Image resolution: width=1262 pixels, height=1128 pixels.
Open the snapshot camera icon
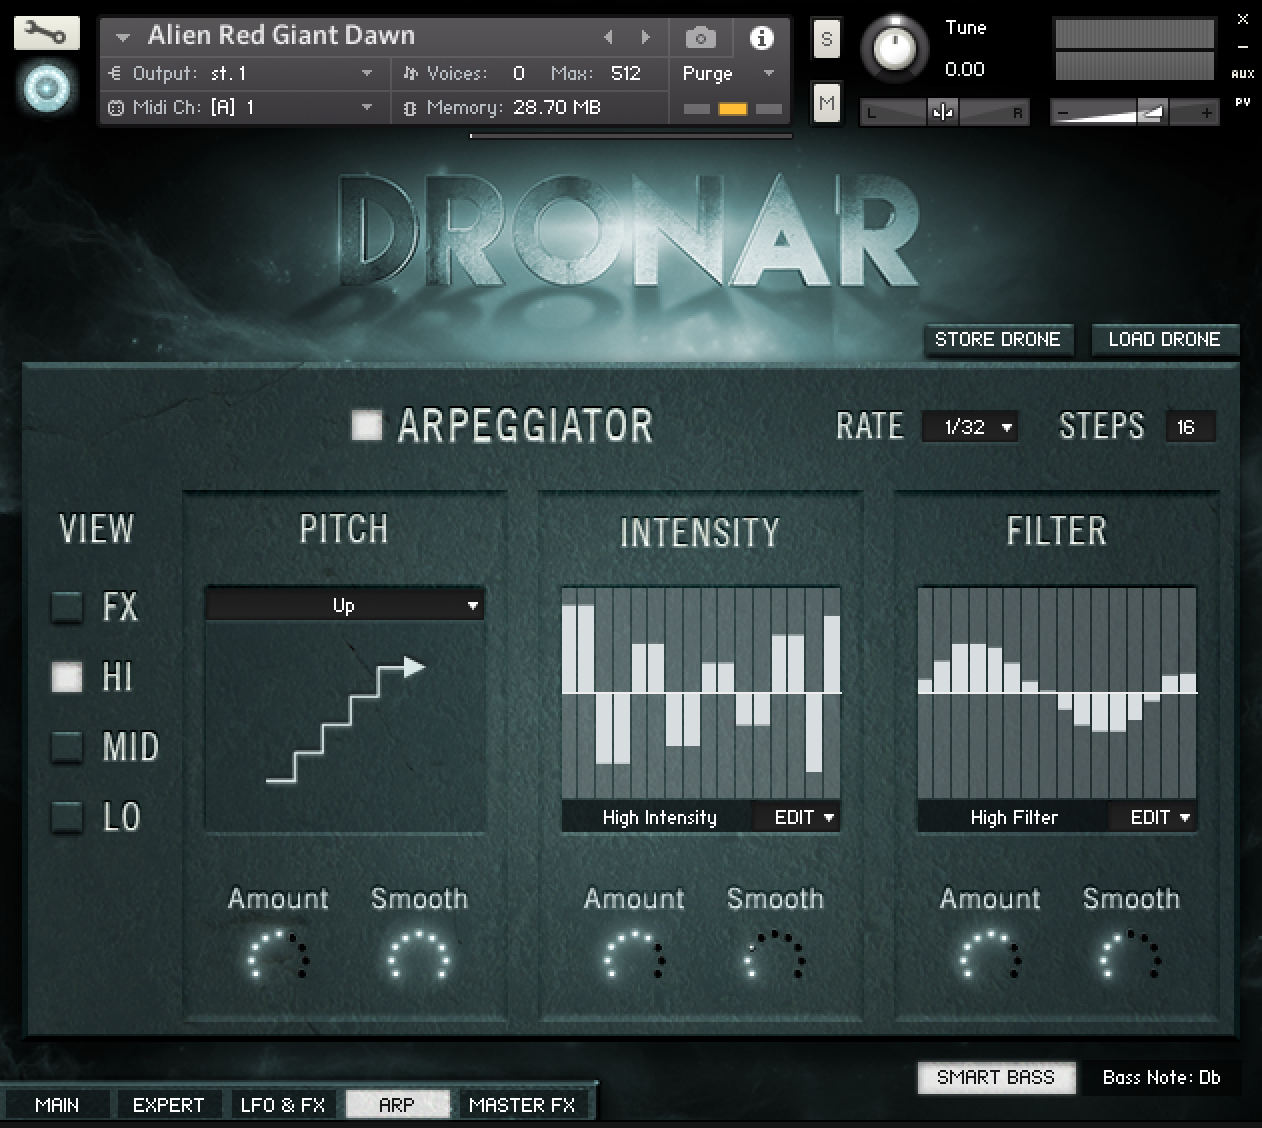tap(700, 36)
